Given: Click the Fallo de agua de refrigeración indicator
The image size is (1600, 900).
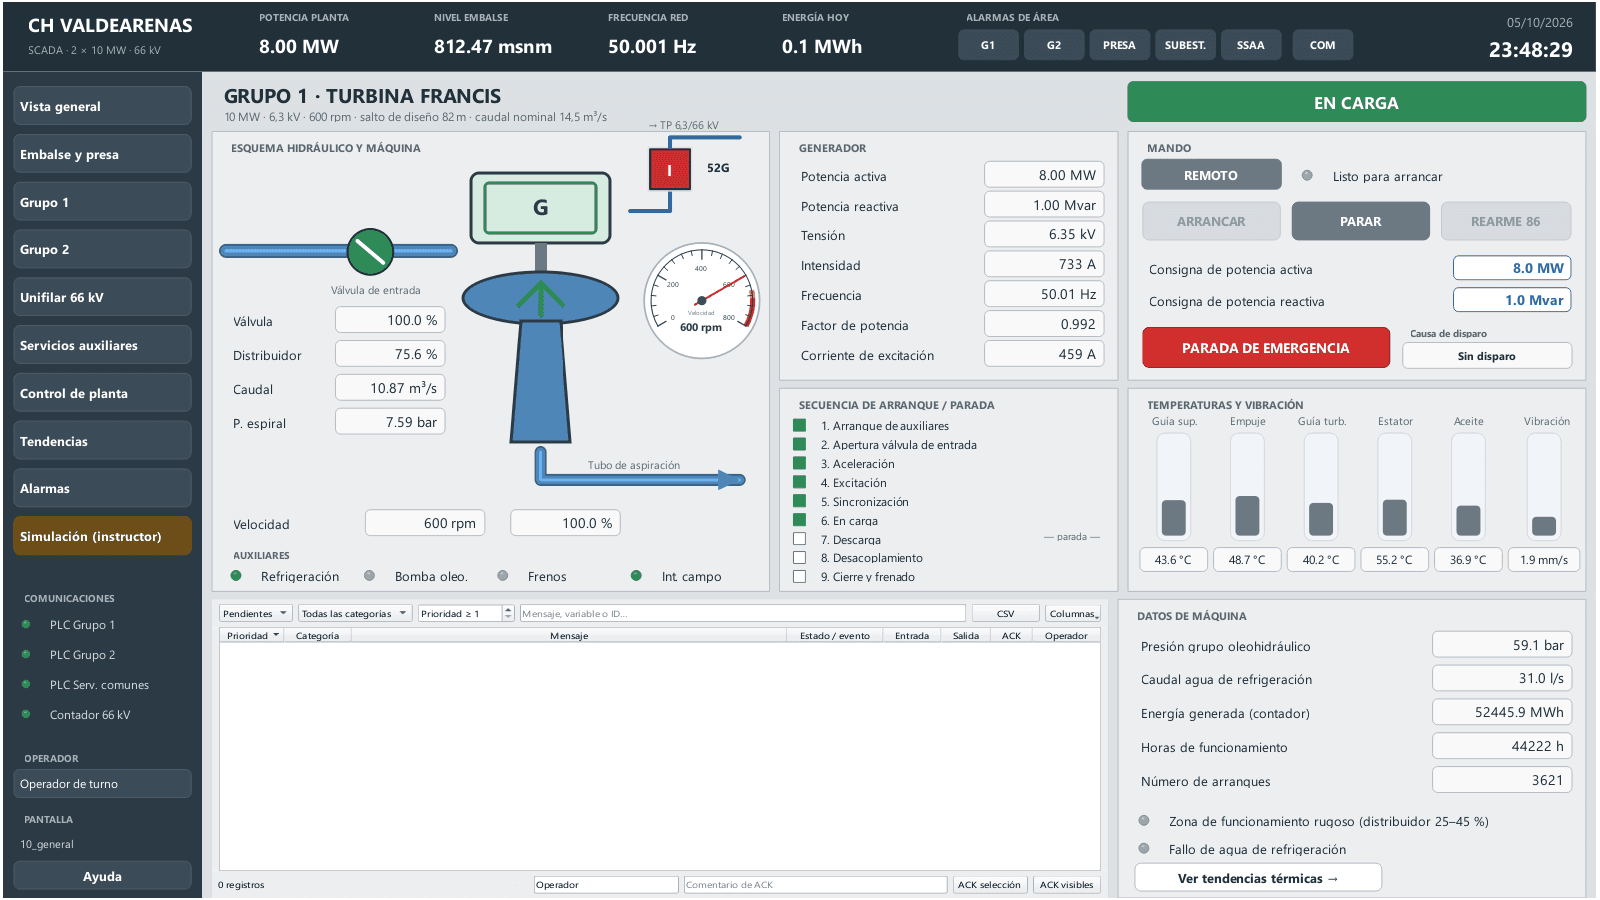Looking at the screenshot, I should point(1144,849).
